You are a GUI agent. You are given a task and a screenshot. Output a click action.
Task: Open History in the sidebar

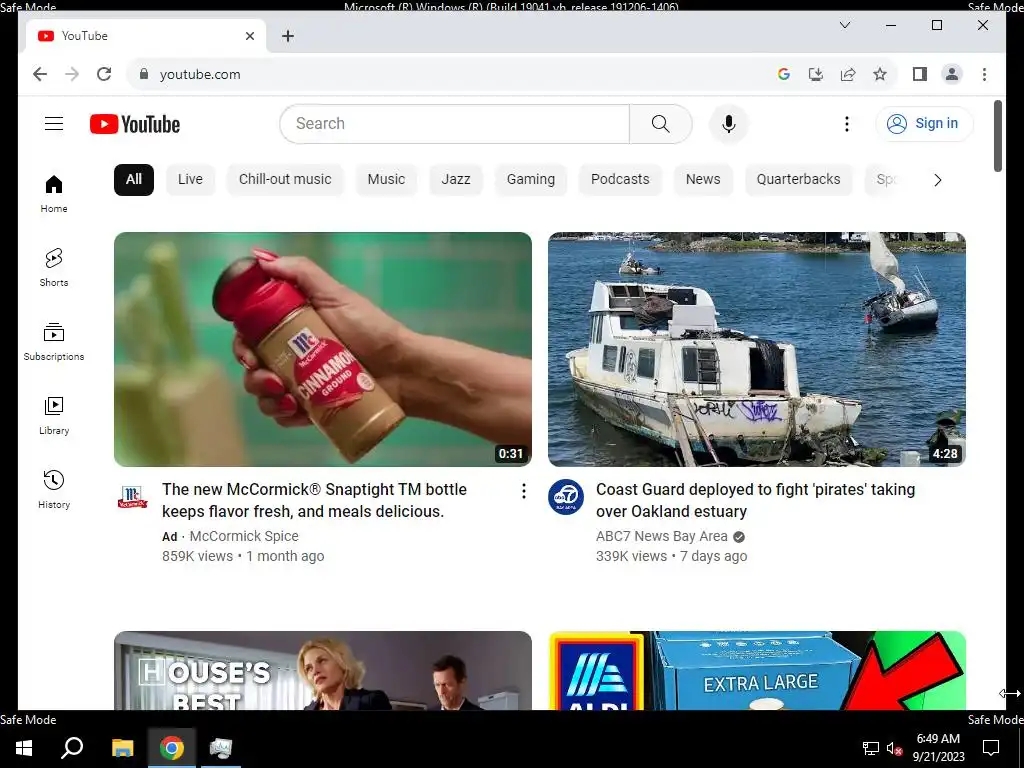coord(54,490)
